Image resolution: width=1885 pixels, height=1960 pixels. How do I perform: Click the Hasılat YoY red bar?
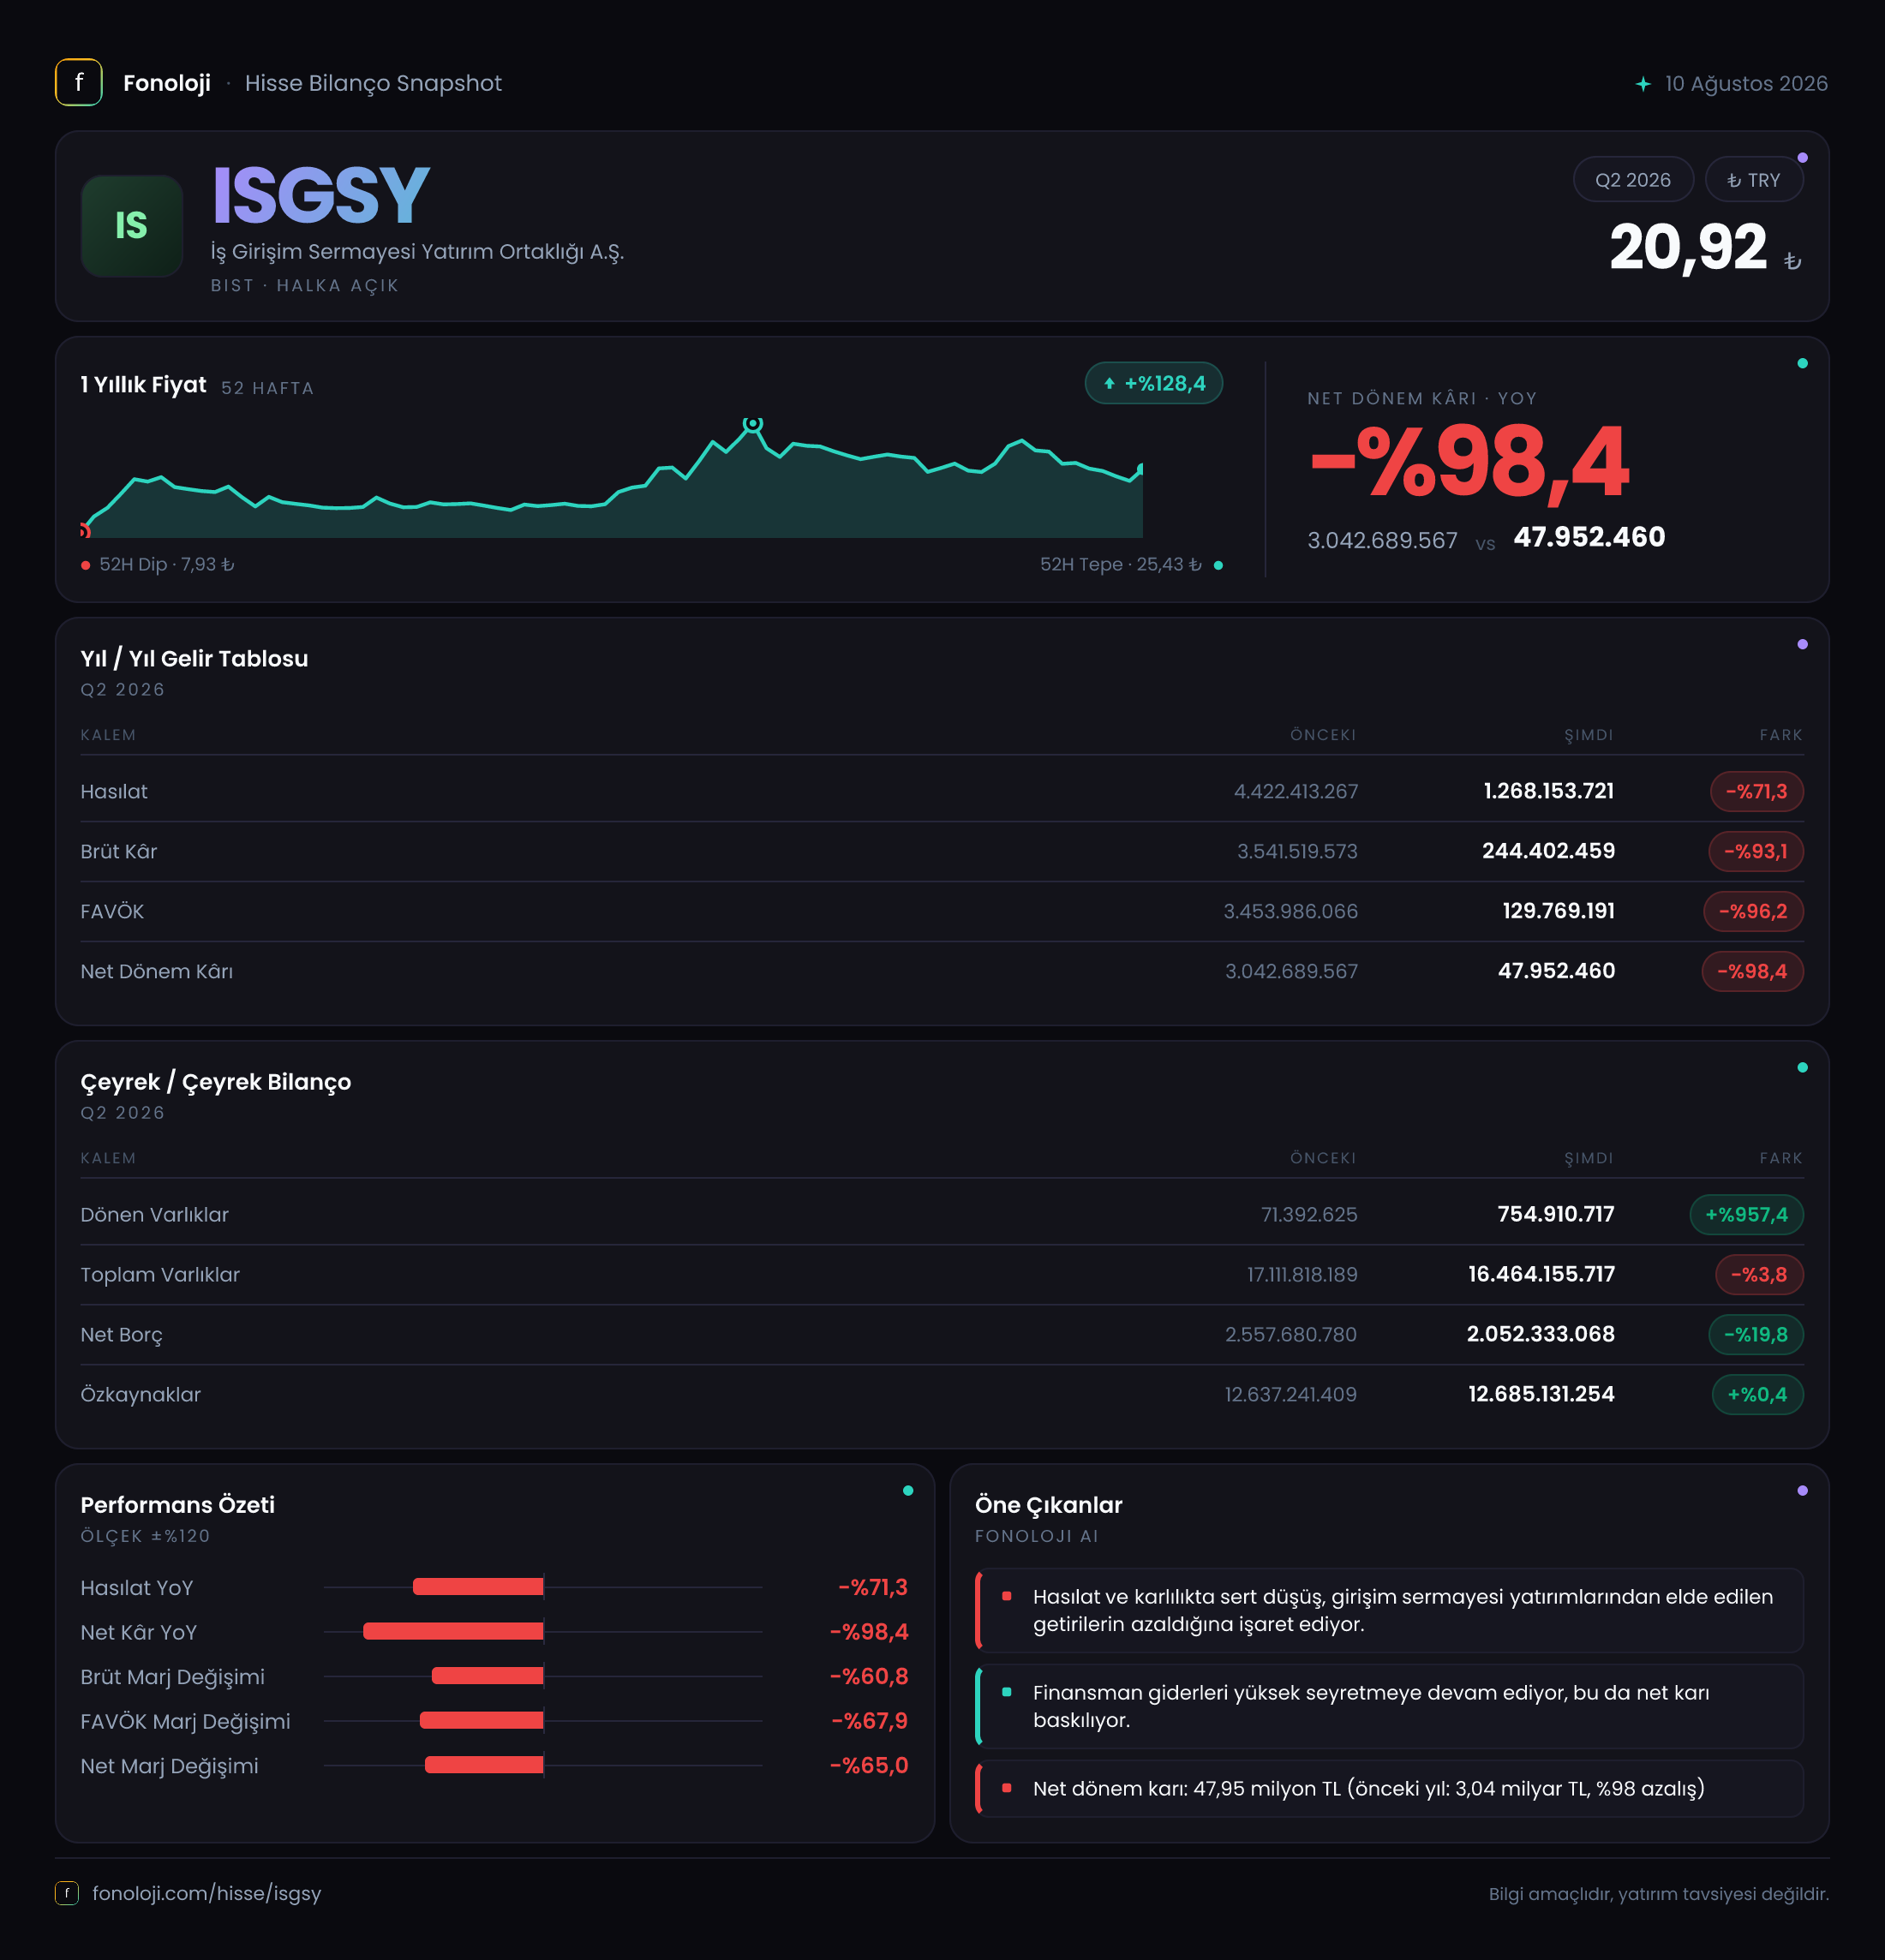[478, 1586]
